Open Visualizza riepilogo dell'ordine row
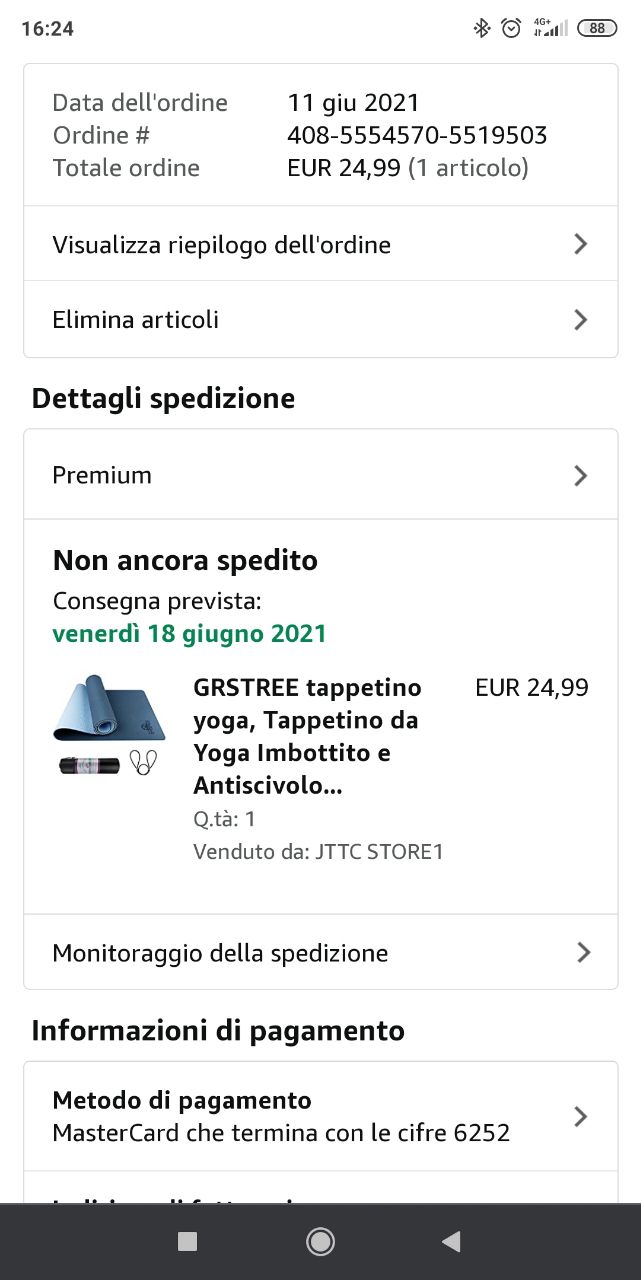The width and height of the screenshot is (641, 1280). pyautogui.click(x=222, y=245)
